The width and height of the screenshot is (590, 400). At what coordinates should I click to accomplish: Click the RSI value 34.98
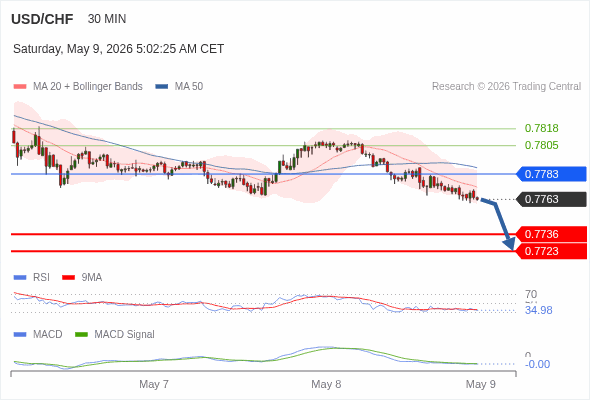[x=538, y=310]
